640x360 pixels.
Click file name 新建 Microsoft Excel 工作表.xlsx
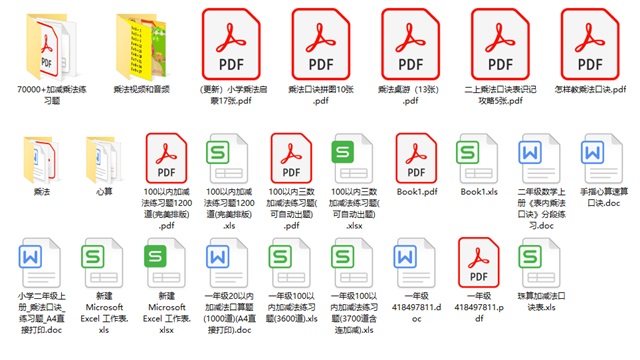coord(166,313)
